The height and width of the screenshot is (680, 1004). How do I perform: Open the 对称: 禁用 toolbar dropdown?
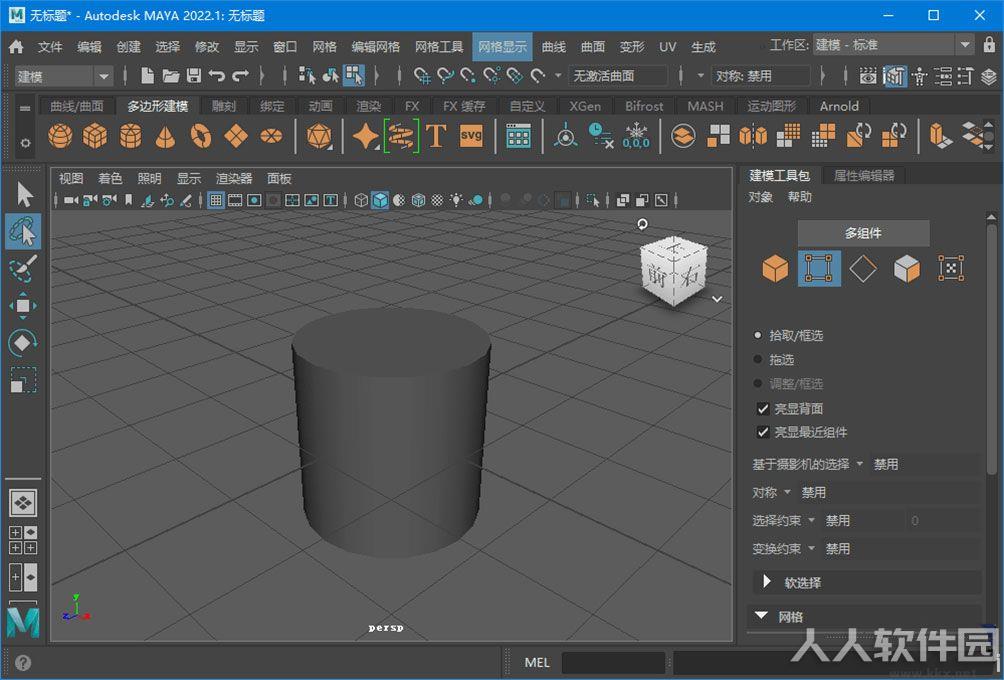(762, 76)
